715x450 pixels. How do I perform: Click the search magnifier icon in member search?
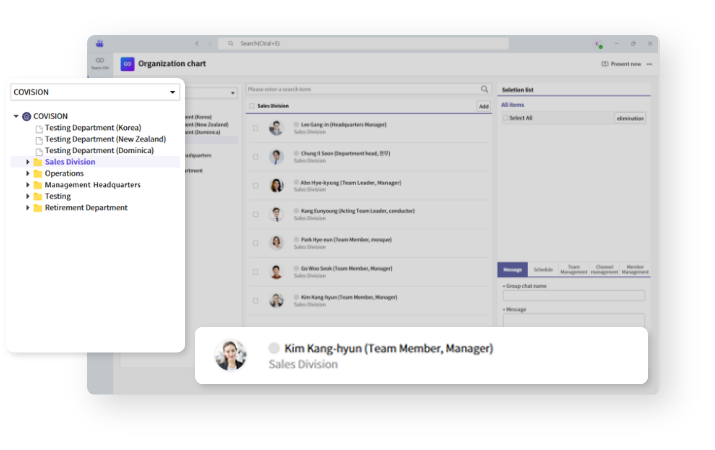coord(485,89)
